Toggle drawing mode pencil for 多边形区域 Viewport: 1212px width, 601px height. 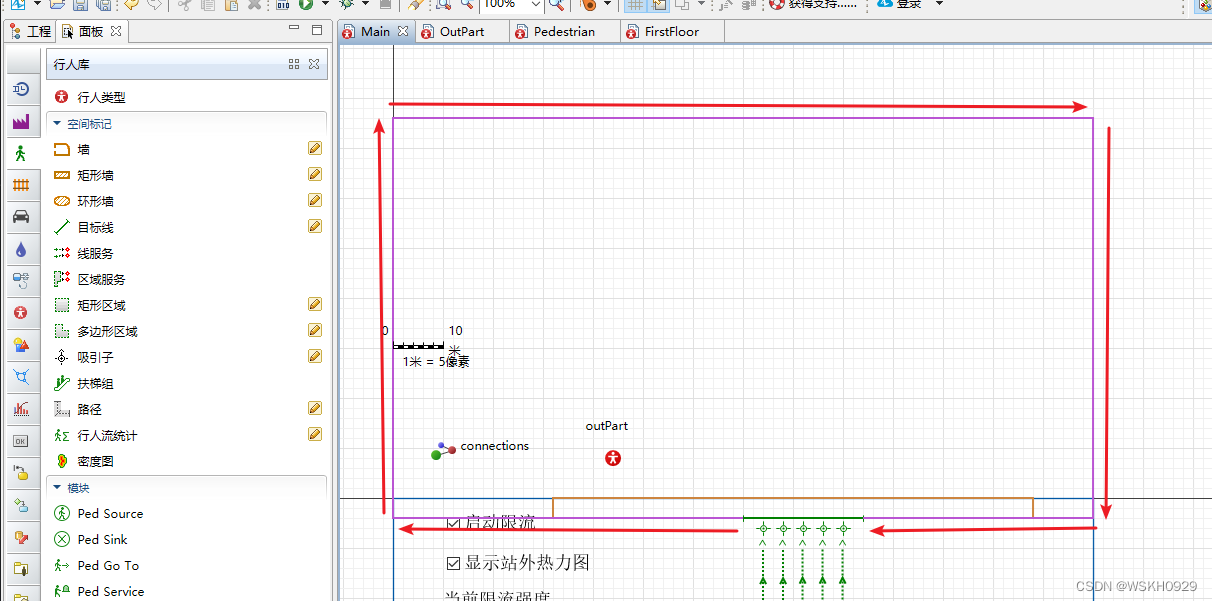pyautogui.click(x=315, y=330)
